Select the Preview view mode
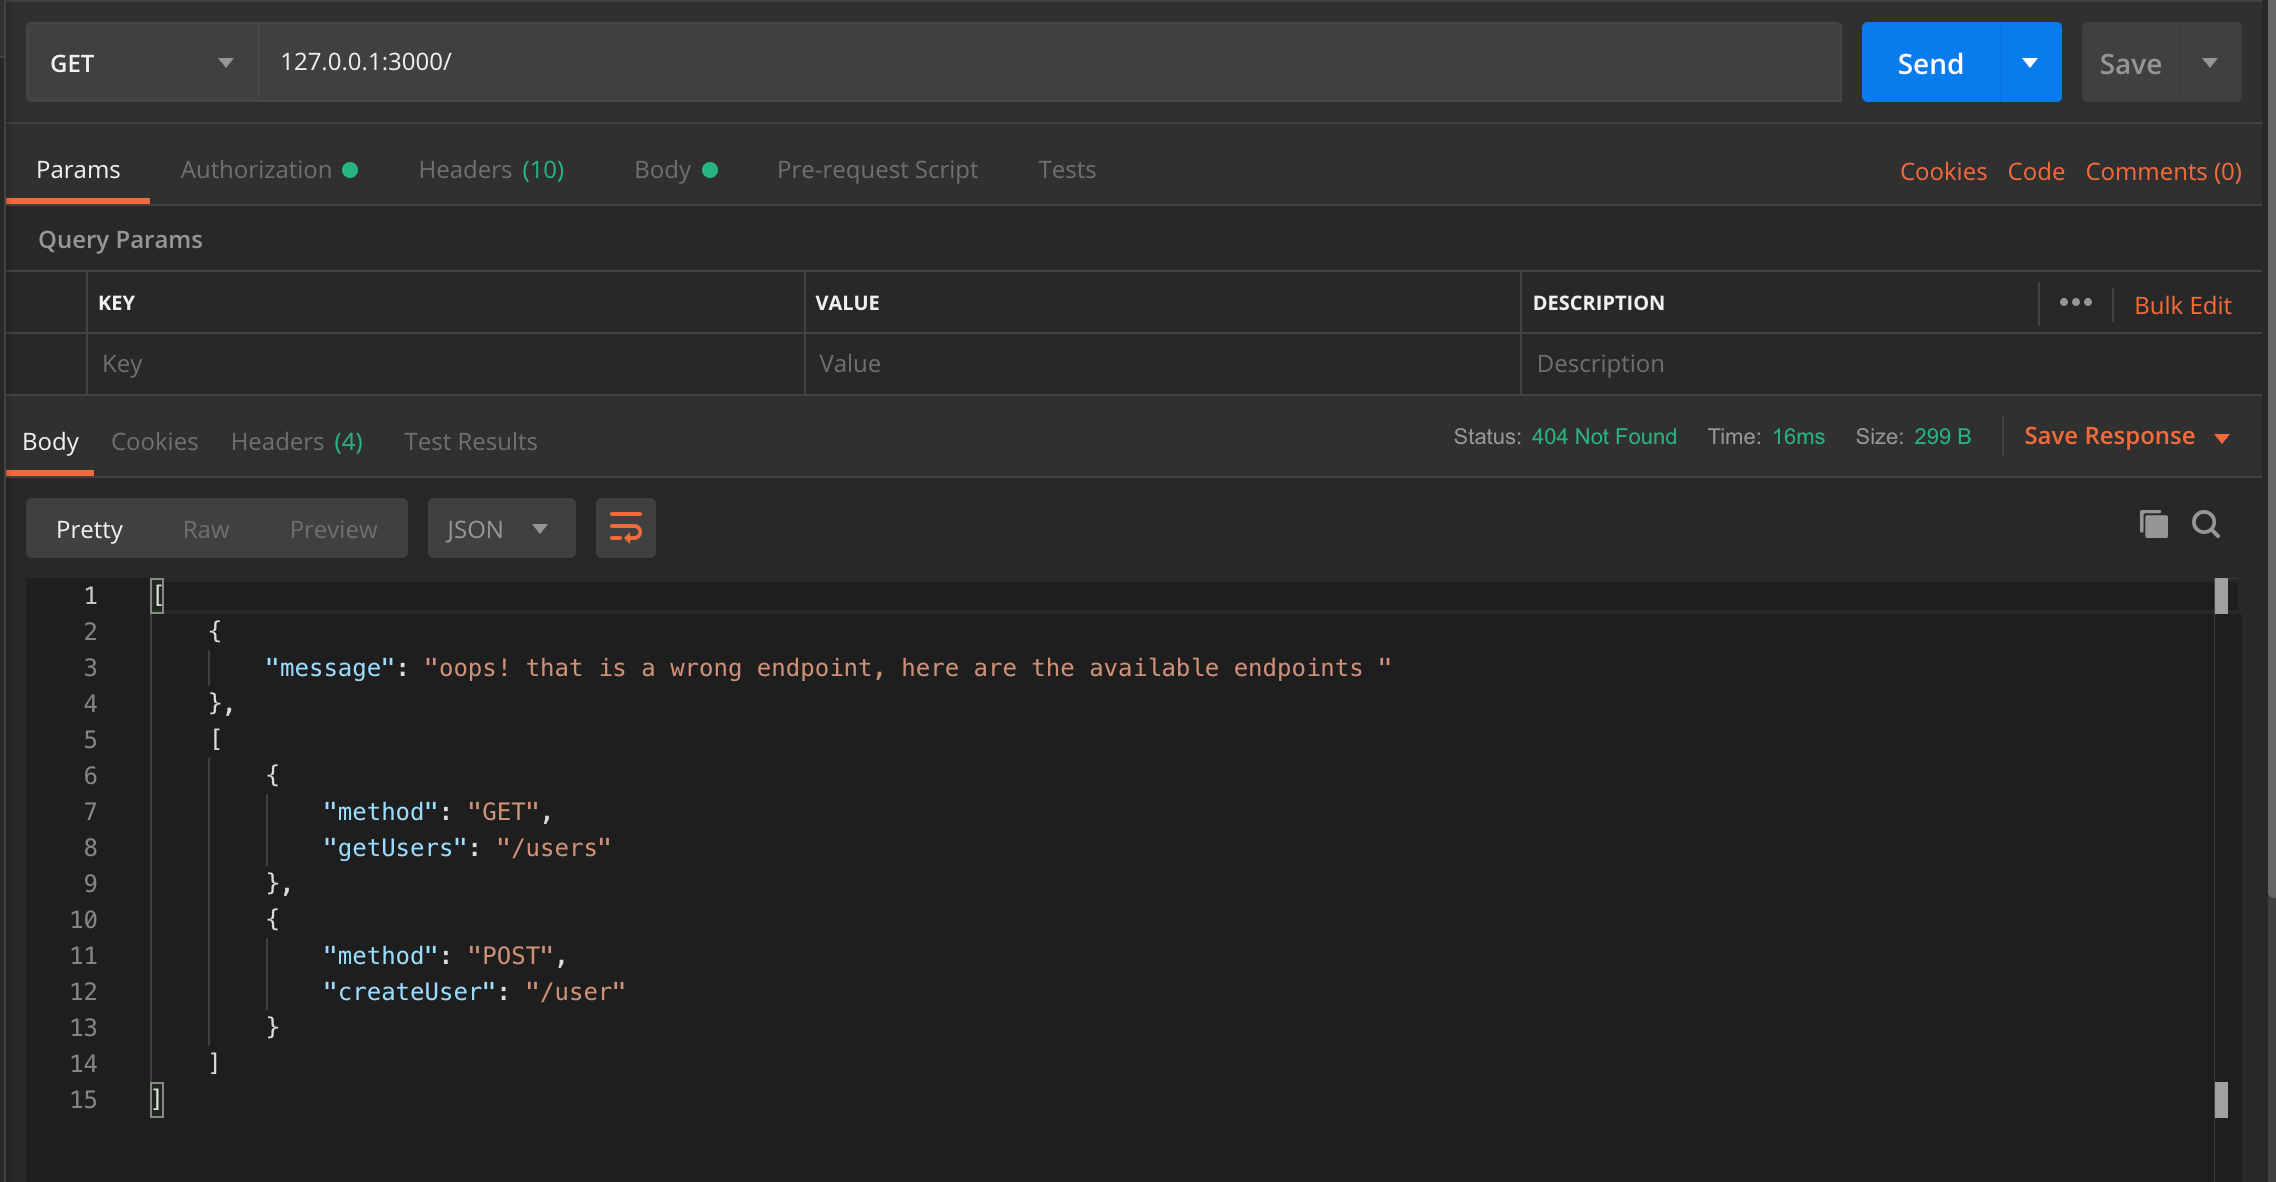Viewport: 2276px width, 1182px height. [x=334, y=528]
